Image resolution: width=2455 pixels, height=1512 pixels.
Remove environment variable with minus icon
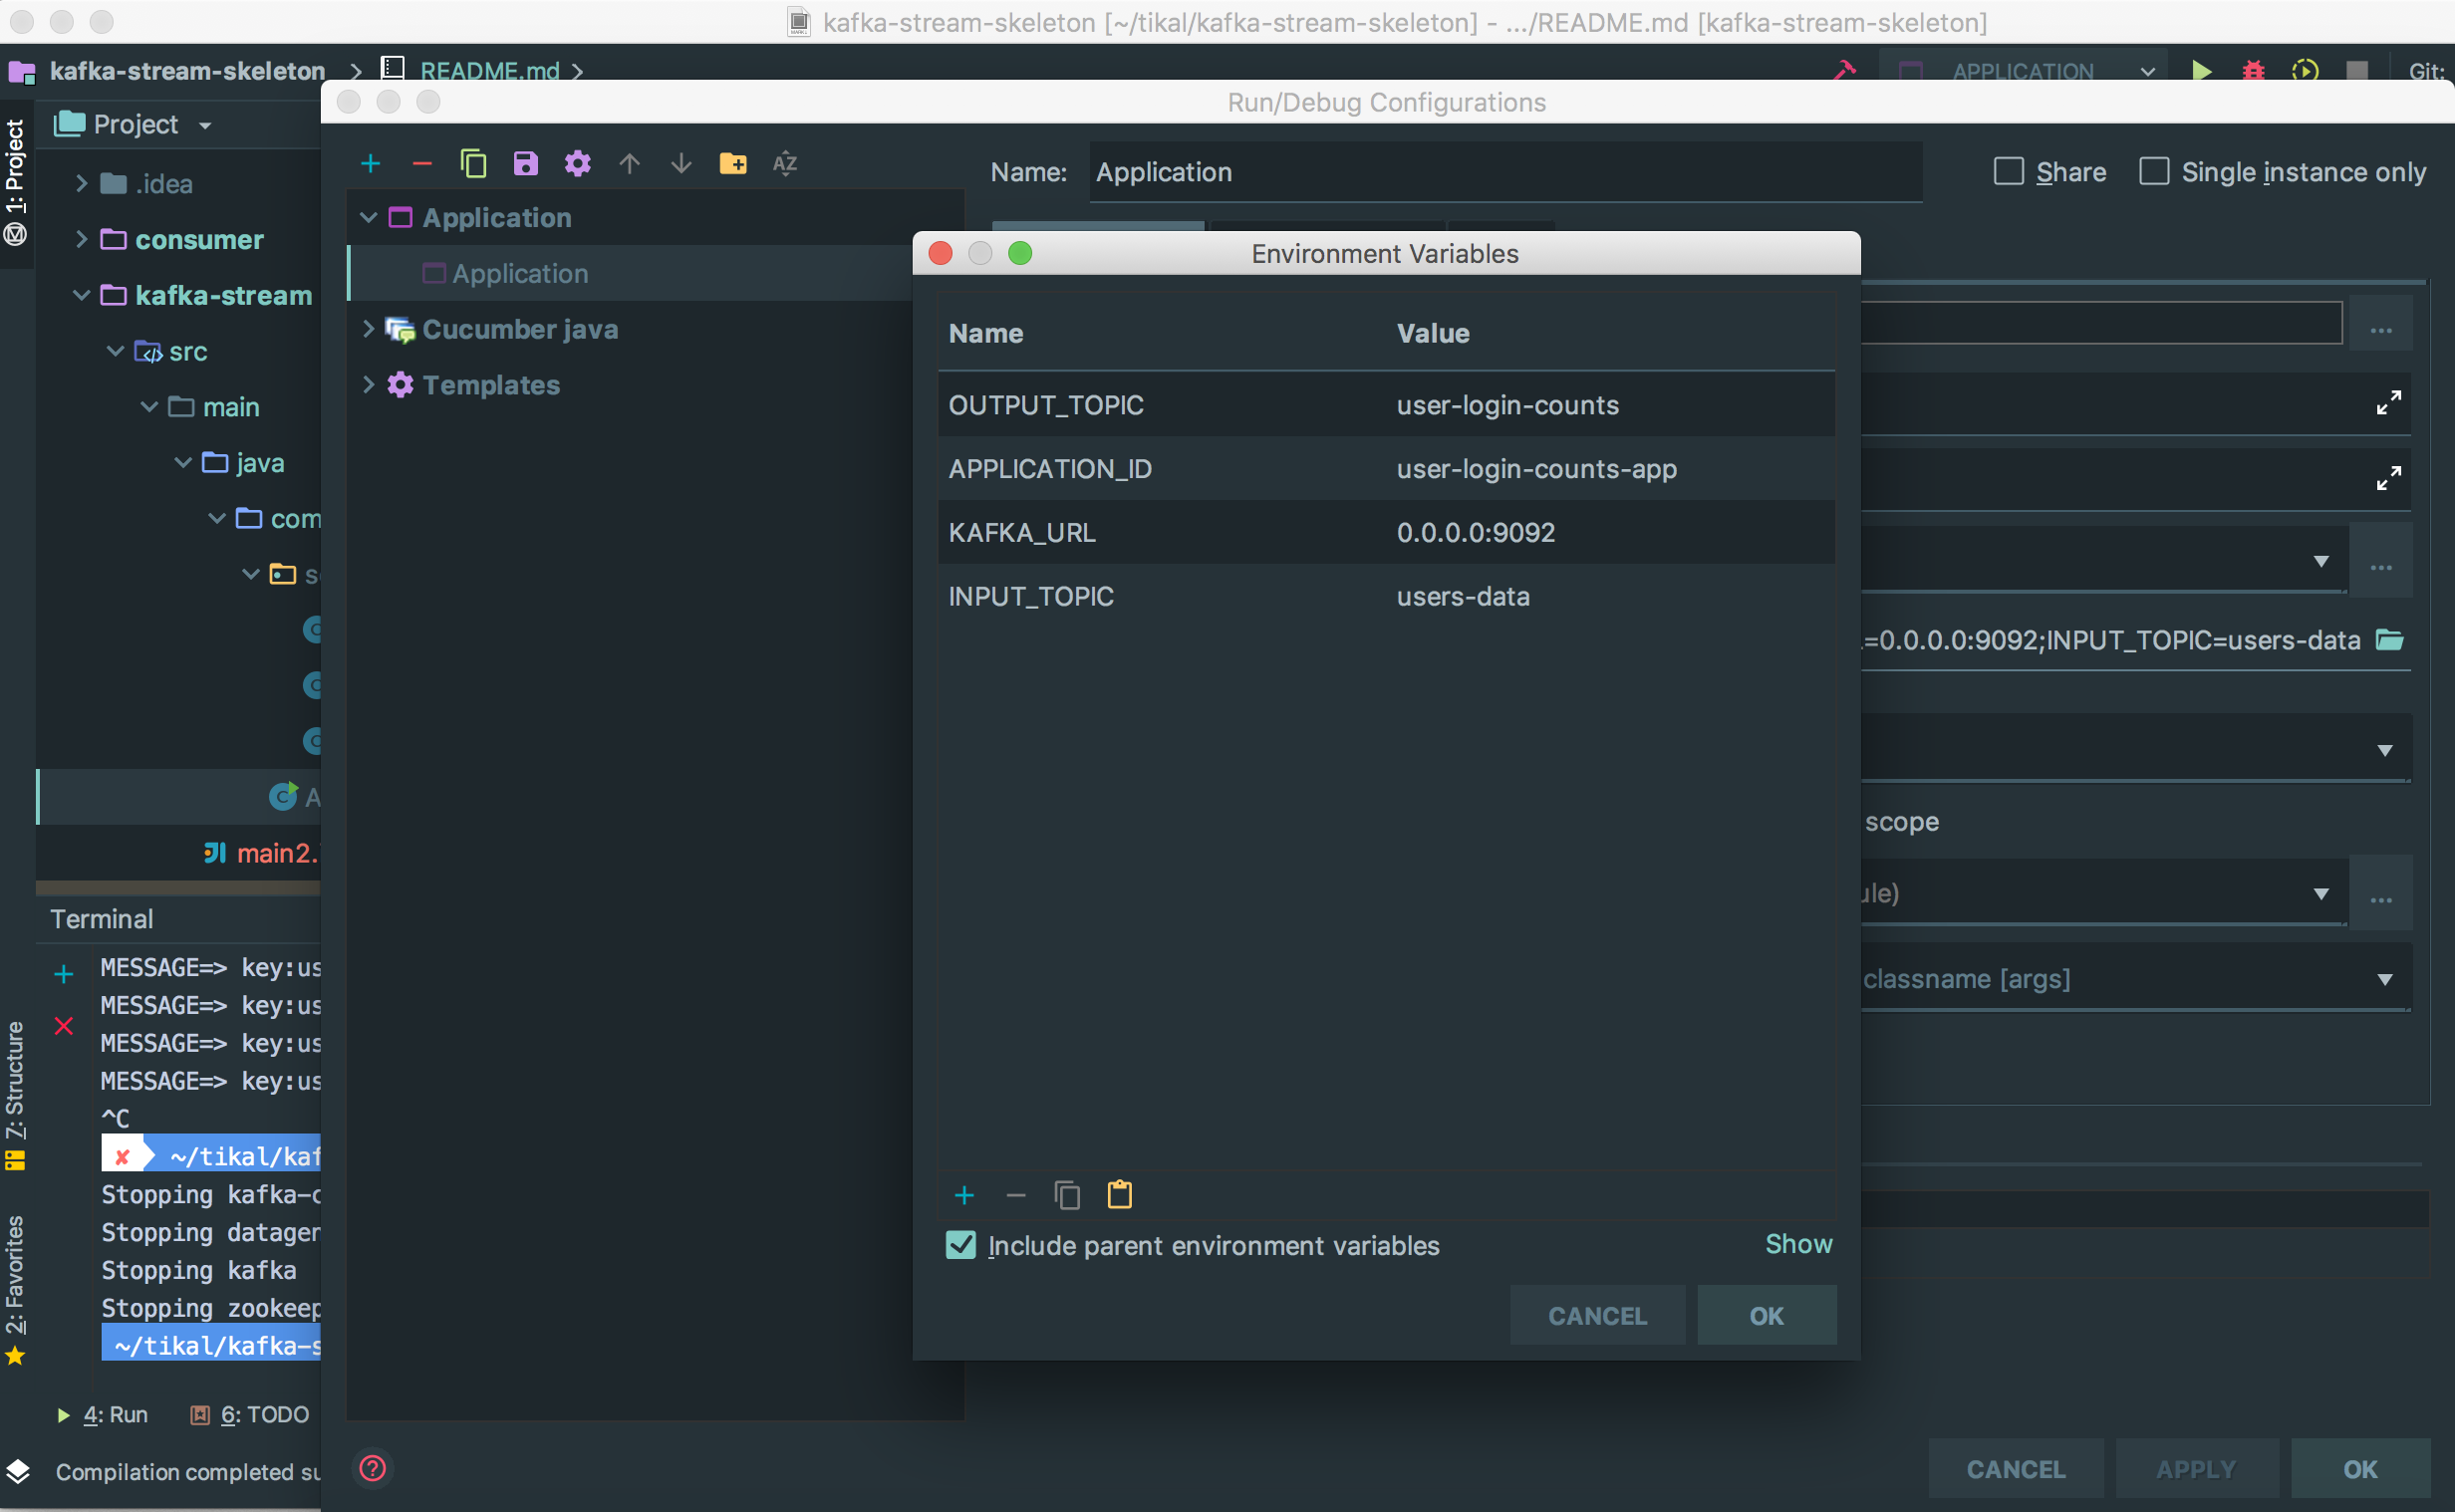tap(1016, 1195)
